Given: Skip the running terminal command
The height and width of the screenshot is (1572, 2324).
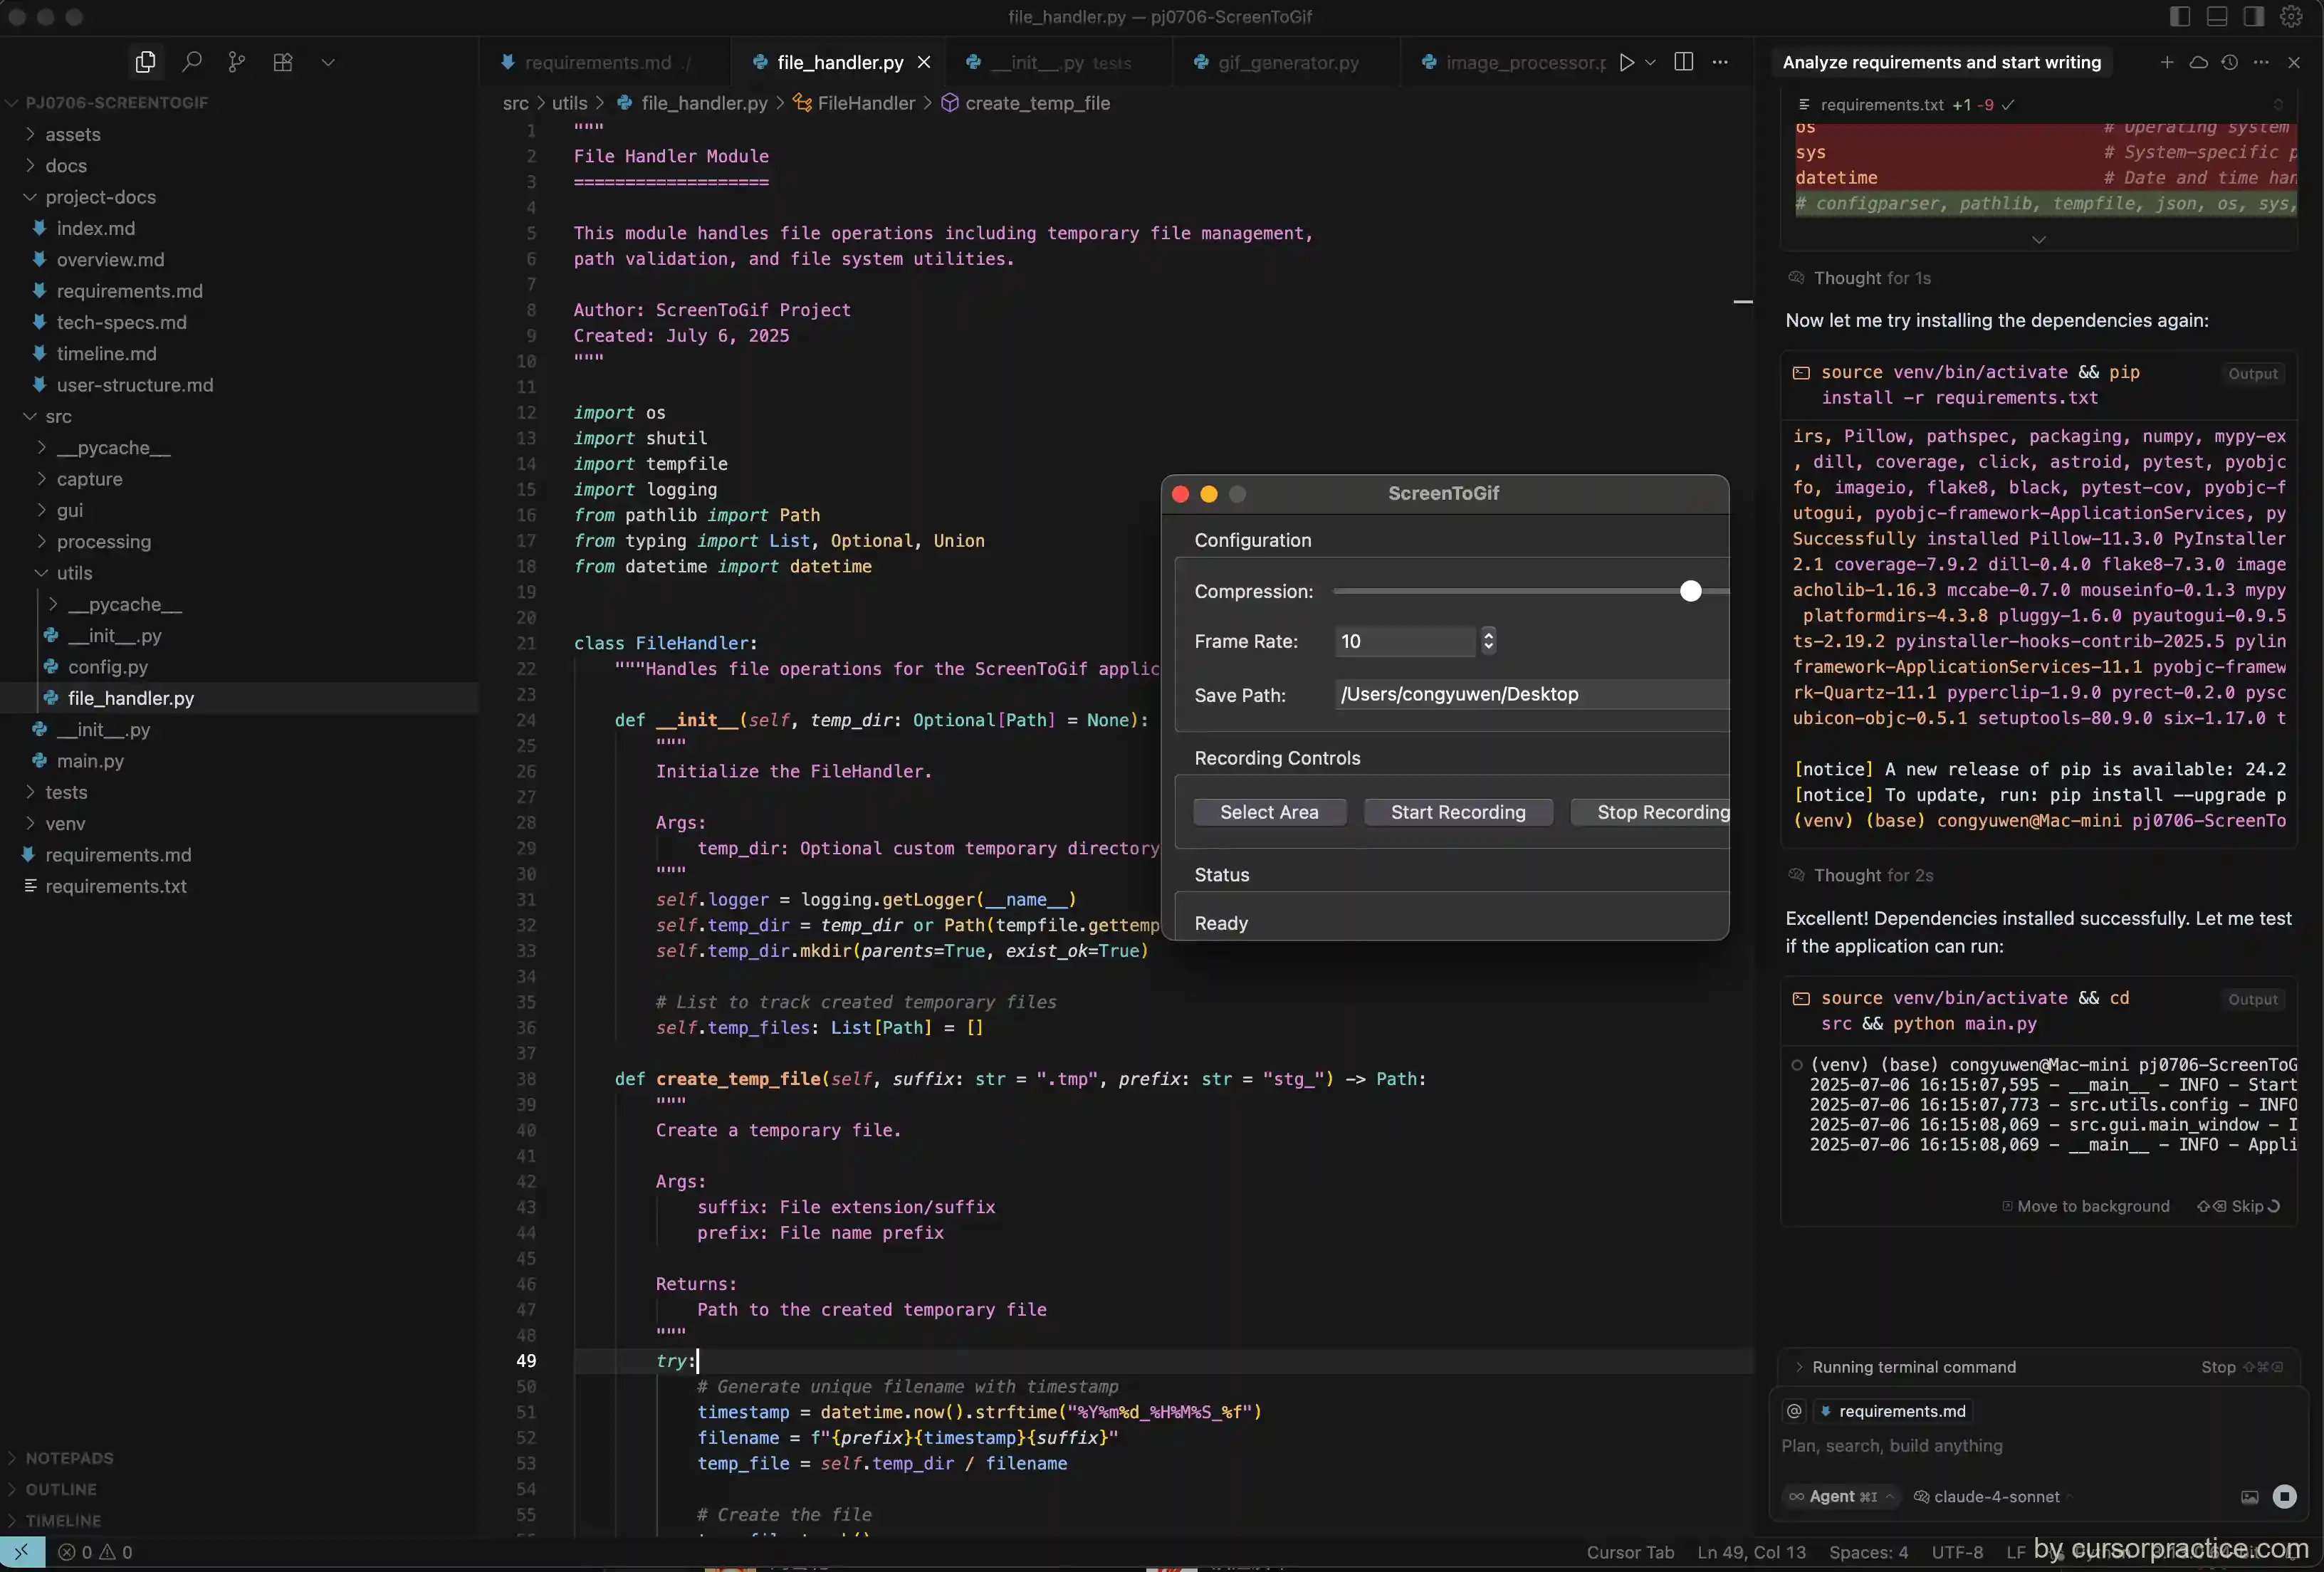Looking at the screenshot, I should (2238, 1206).
